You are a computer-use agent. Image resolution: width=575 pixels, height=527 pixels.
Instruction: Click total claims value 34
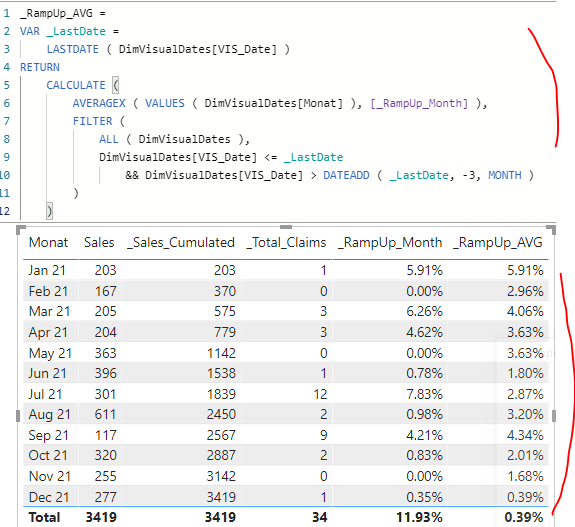319,517
